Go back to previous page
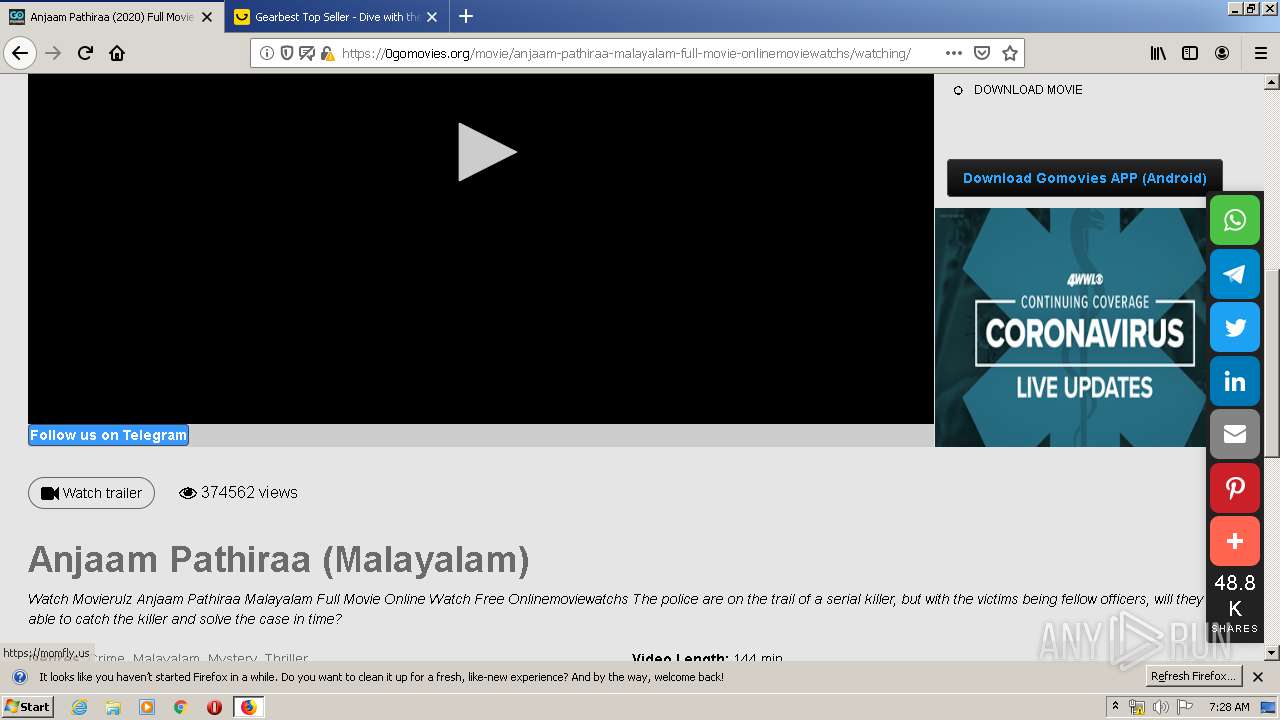Screen dimensions: 1280x720 click(x=20, y=53)
